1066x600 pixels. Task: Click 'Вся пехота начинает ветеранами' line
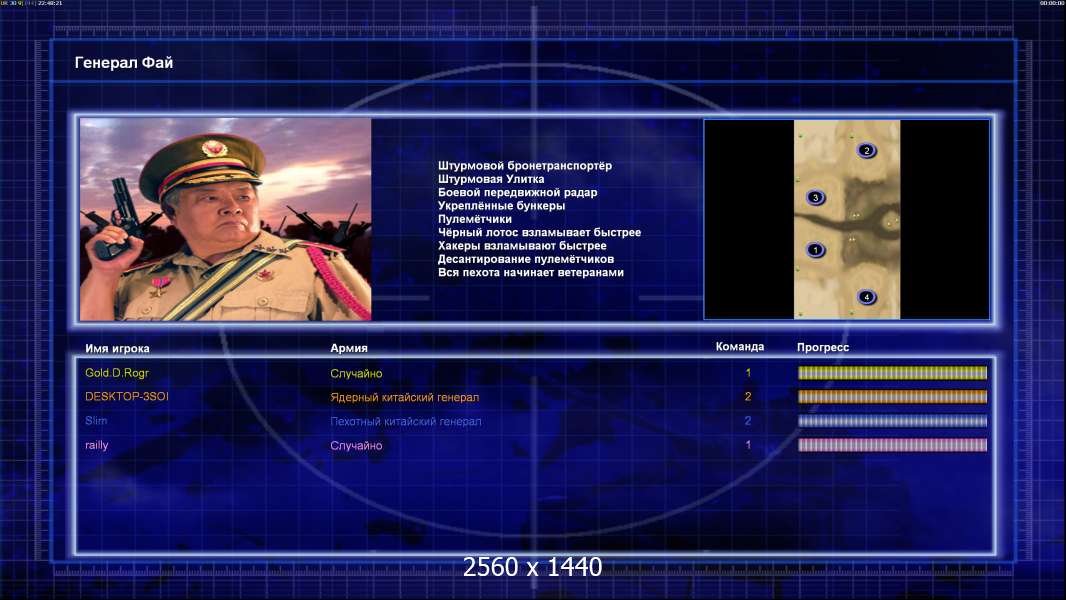coord(530,272)
